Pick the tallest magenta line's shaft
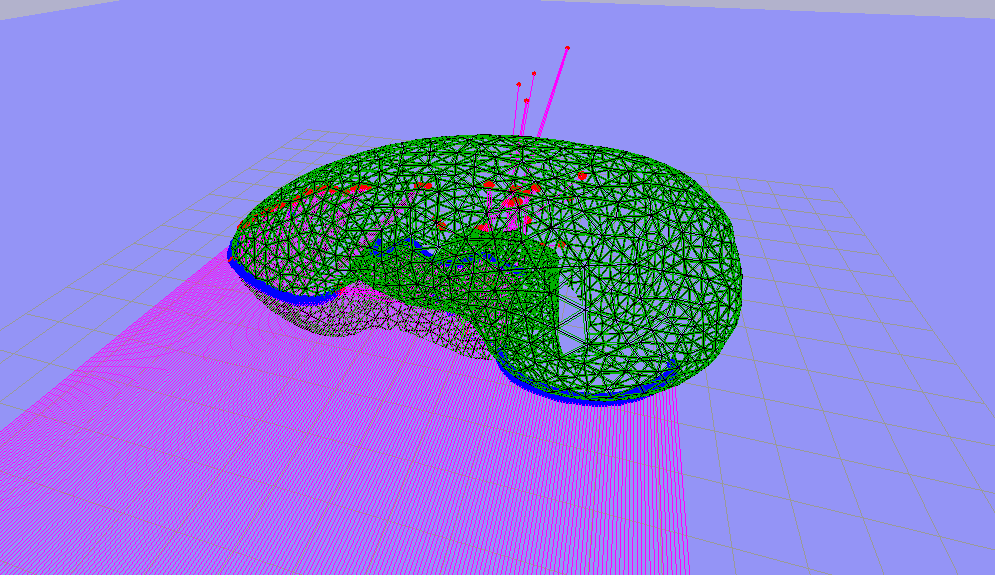Screen dimensions: 995x575 (x=553, y=90)
